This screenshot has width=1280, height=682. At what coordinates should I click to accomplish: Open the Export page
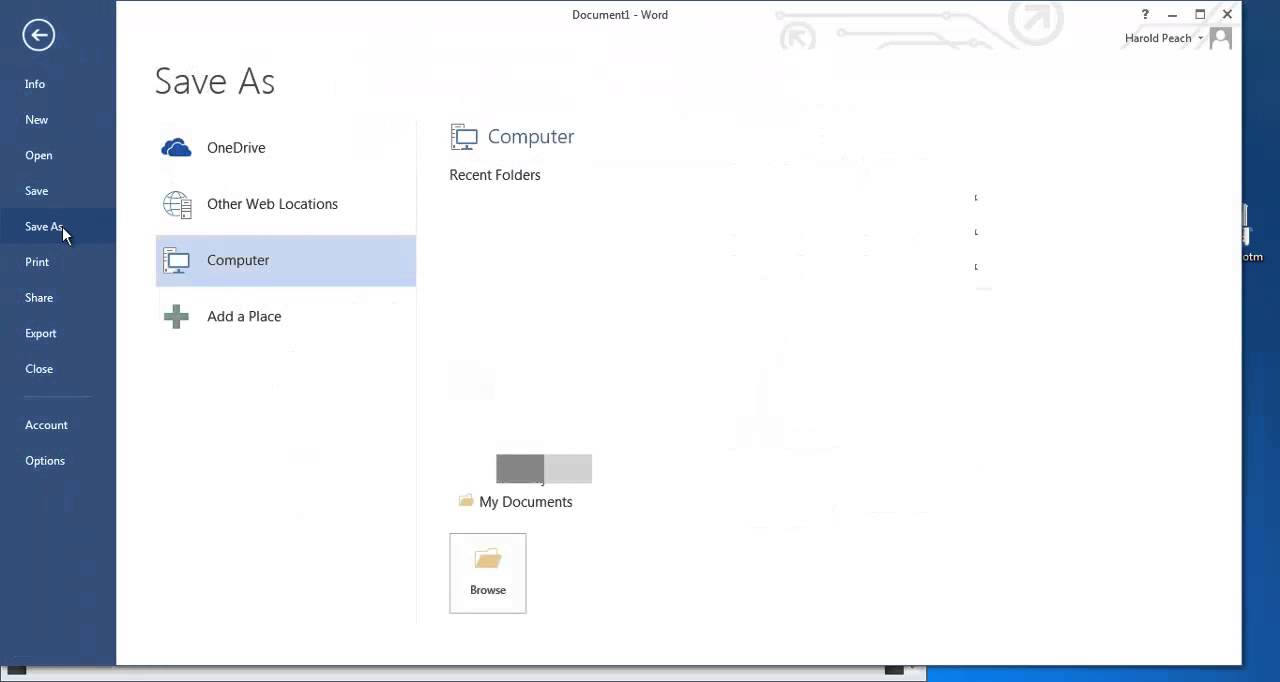41,334
